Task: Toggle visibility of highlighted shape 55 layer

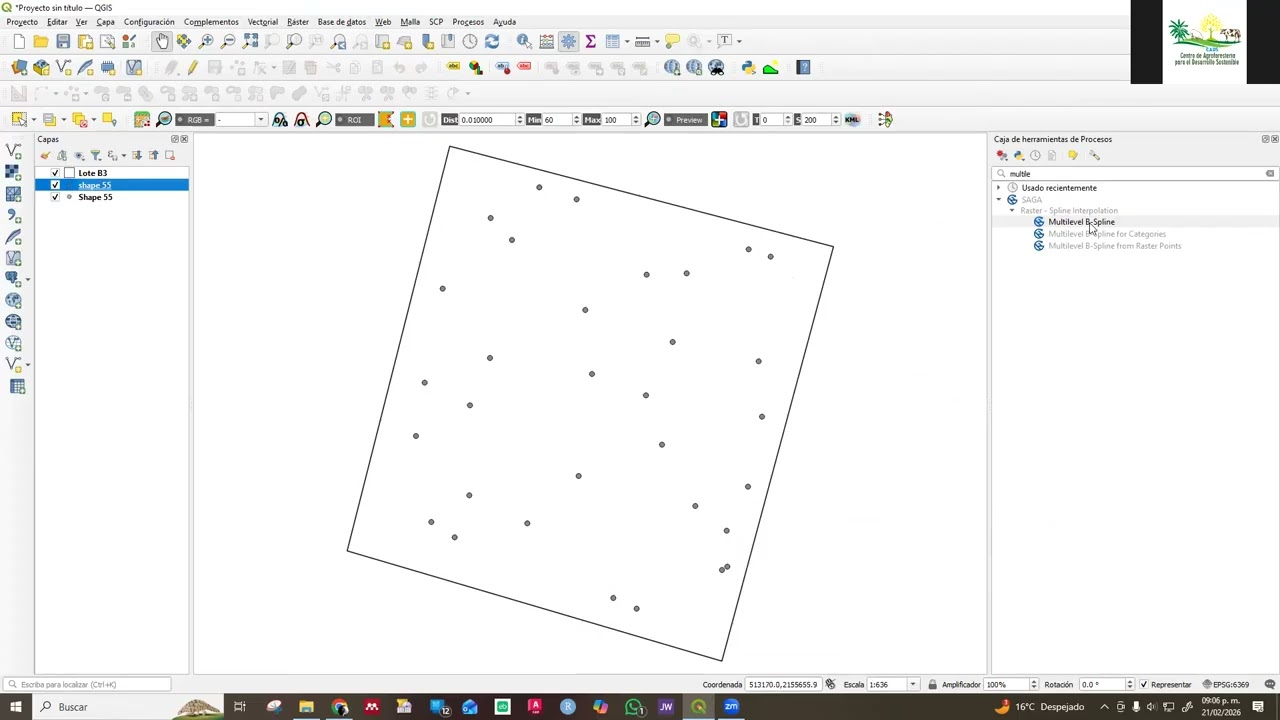Action: click(55, 185)
